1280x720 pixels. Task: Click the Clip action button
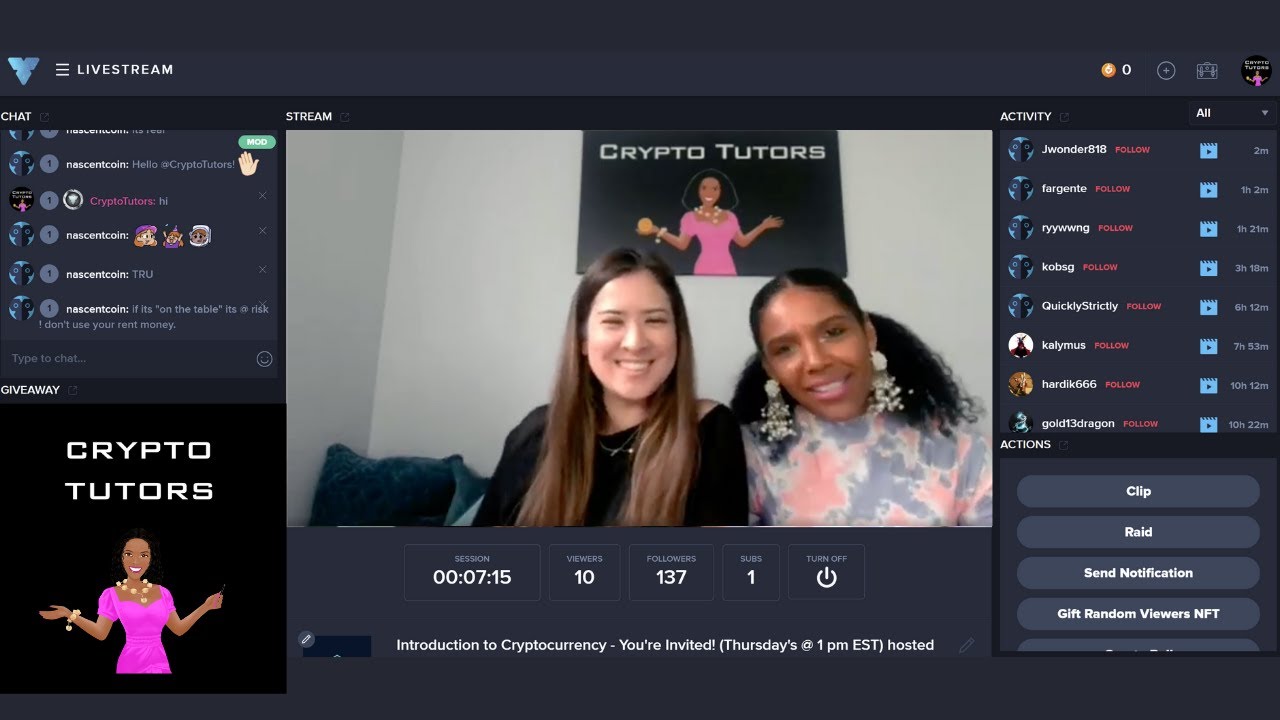pyautogui.click(x=1138, y=491)
